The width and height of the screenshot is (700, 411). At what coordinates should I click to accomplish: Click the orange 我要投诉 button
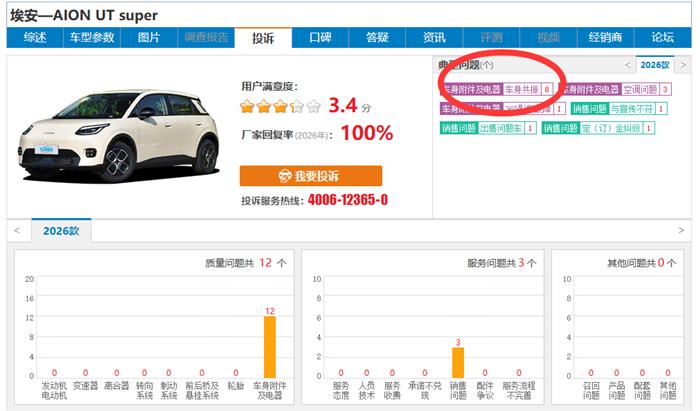pyautogui.click(x=311, y=176)
